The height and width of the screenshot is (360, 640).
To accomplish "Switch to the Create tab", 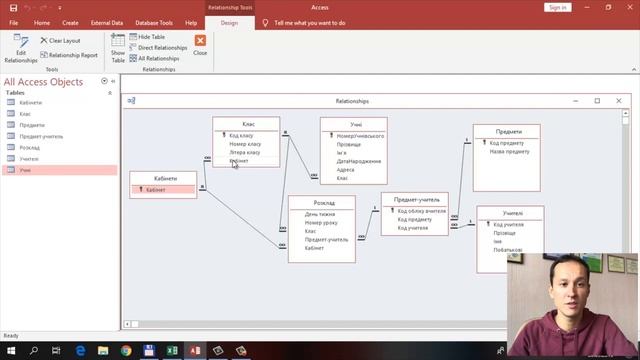I will pyautogui.click(x=70, y=23).
